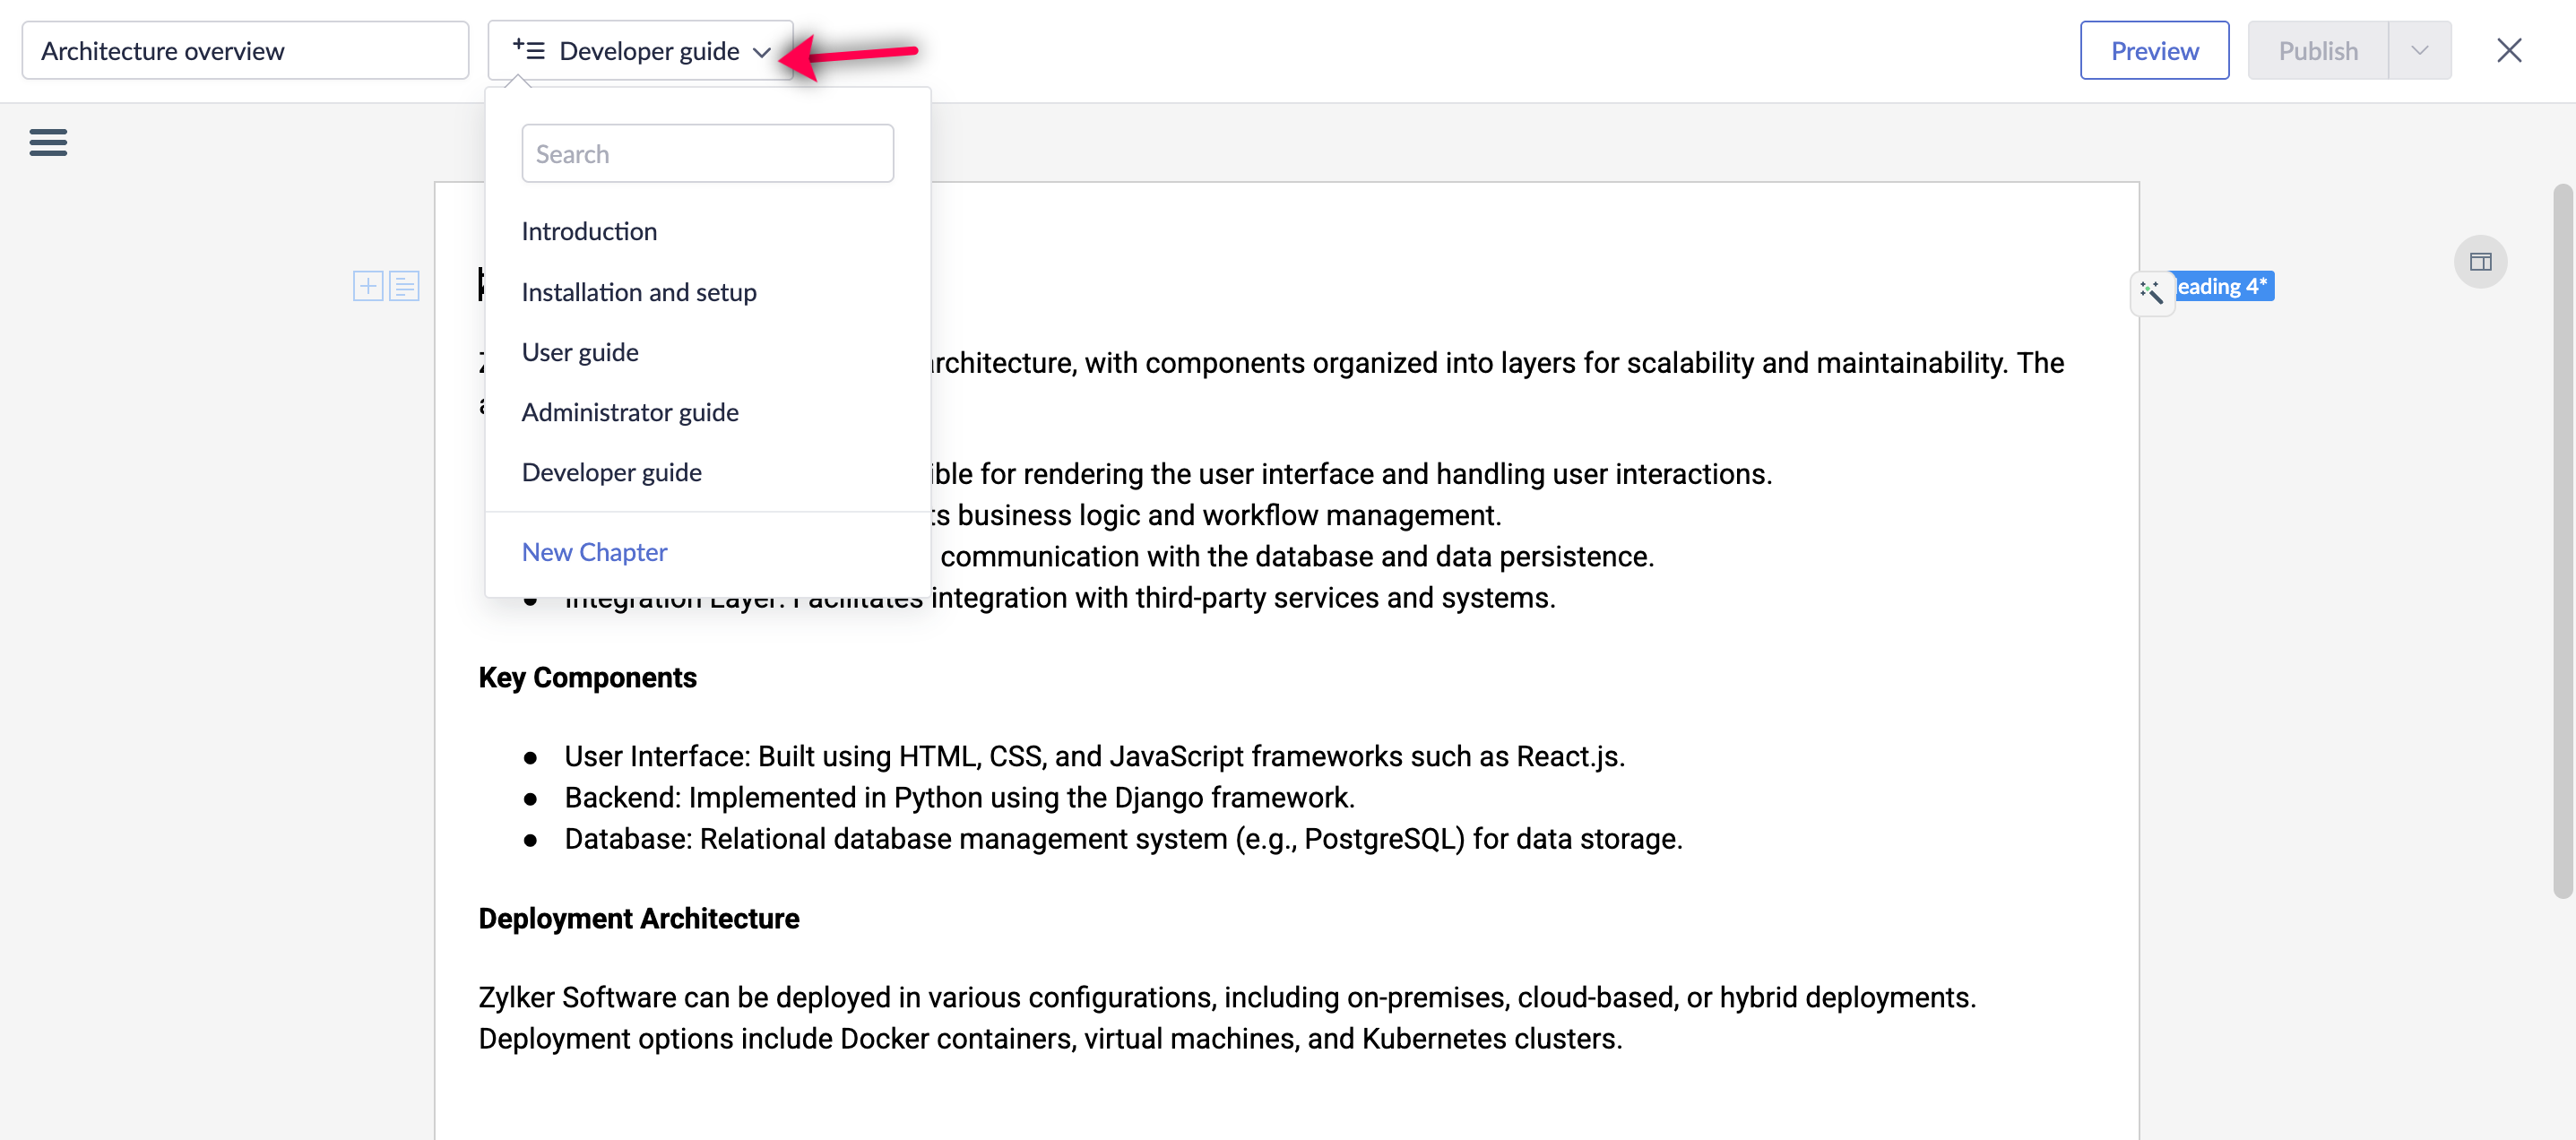Collapse the Developer guide chapter dropdown

(640, 50)
